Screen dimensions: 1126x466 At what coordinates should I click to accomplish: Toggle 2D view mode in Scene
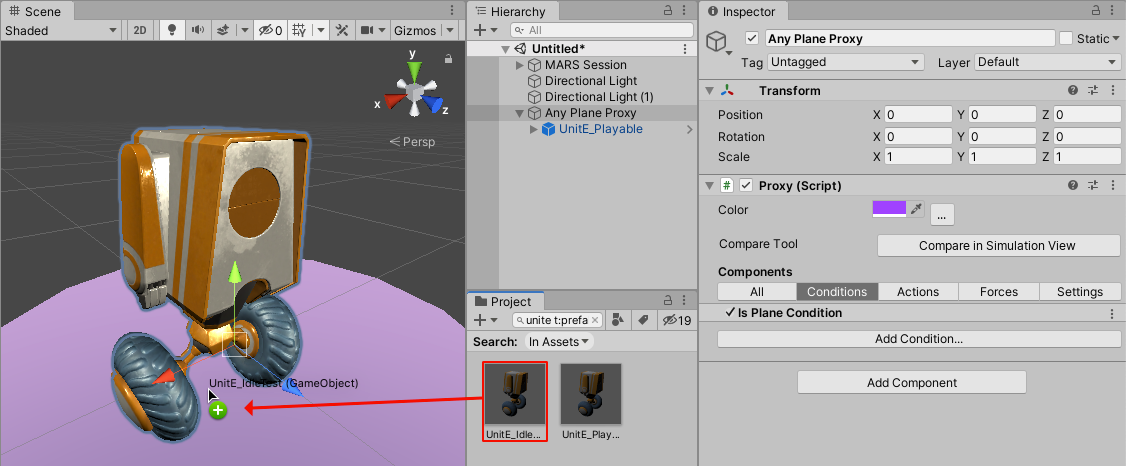click(x=140, y=30)
